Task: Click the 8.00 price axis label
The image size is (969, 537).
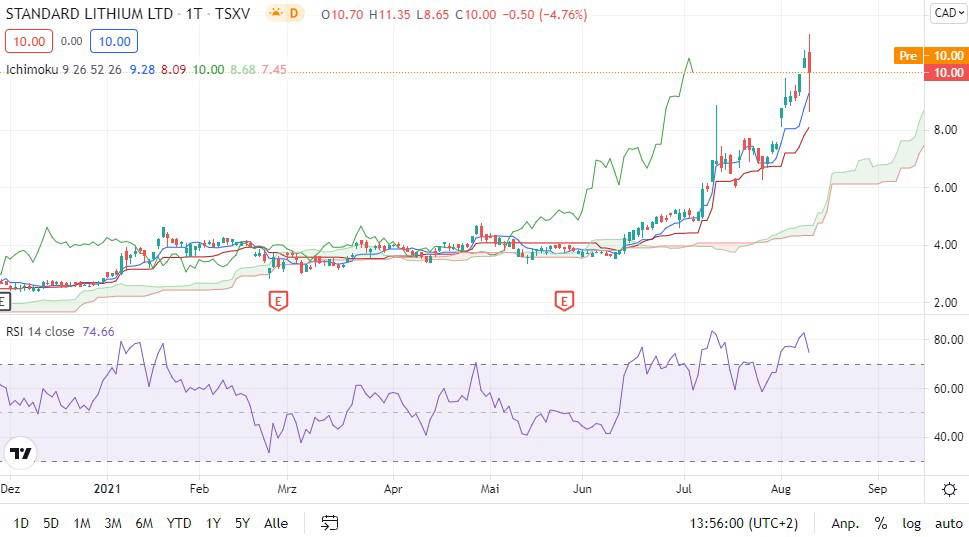Action: [x=945, y=130]
